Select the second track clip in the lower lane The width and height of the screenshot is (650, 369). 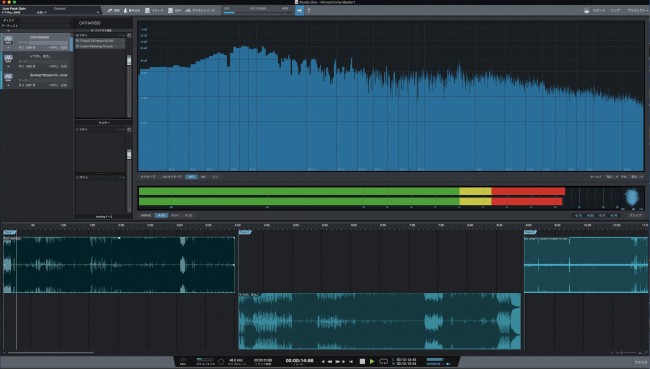click(x=380, y=321)
